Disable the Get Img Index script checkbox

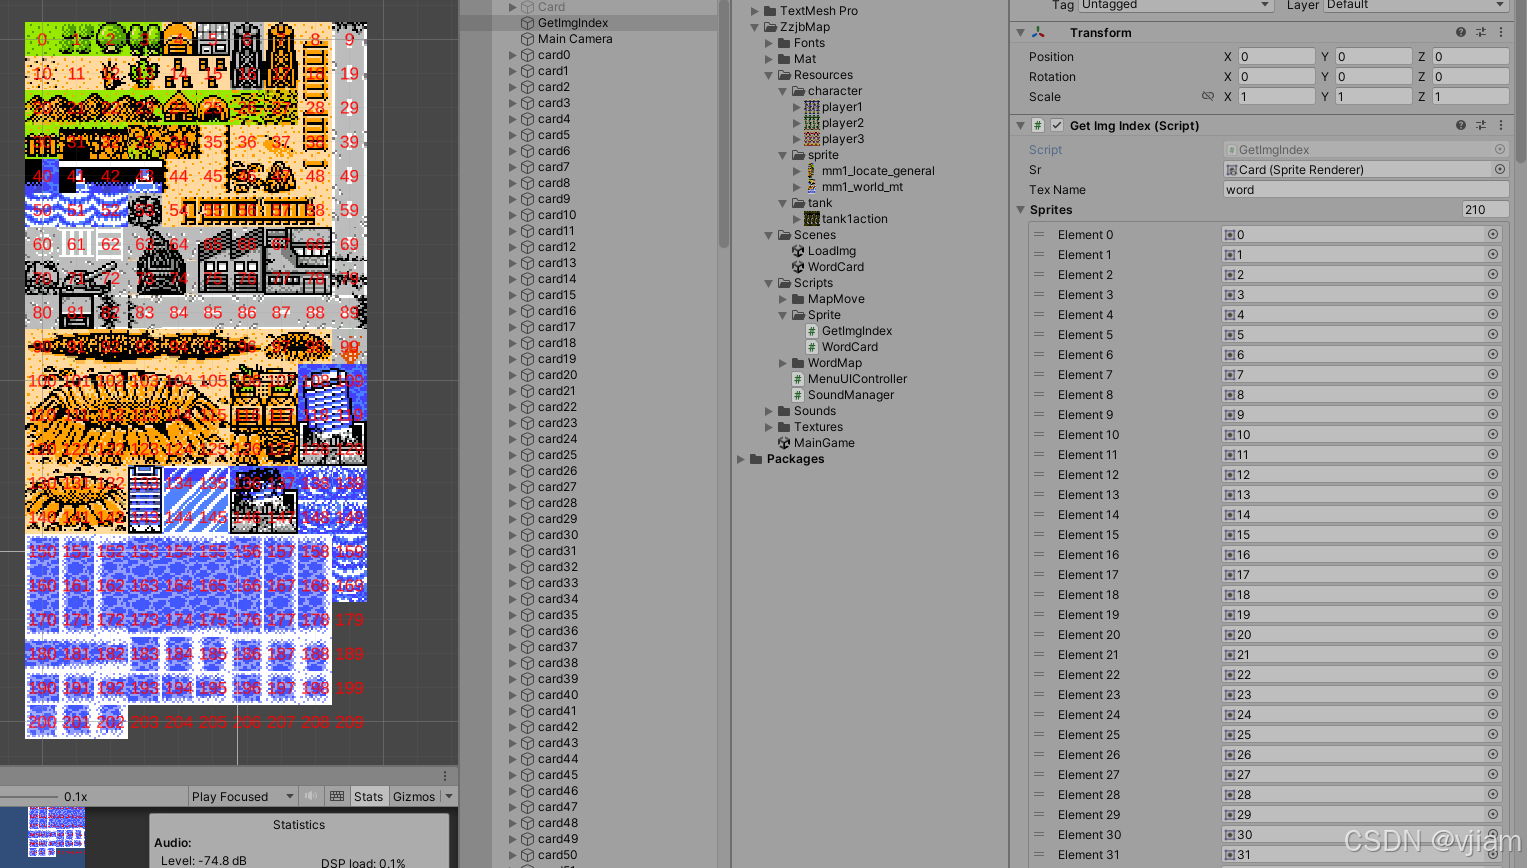1057,126
